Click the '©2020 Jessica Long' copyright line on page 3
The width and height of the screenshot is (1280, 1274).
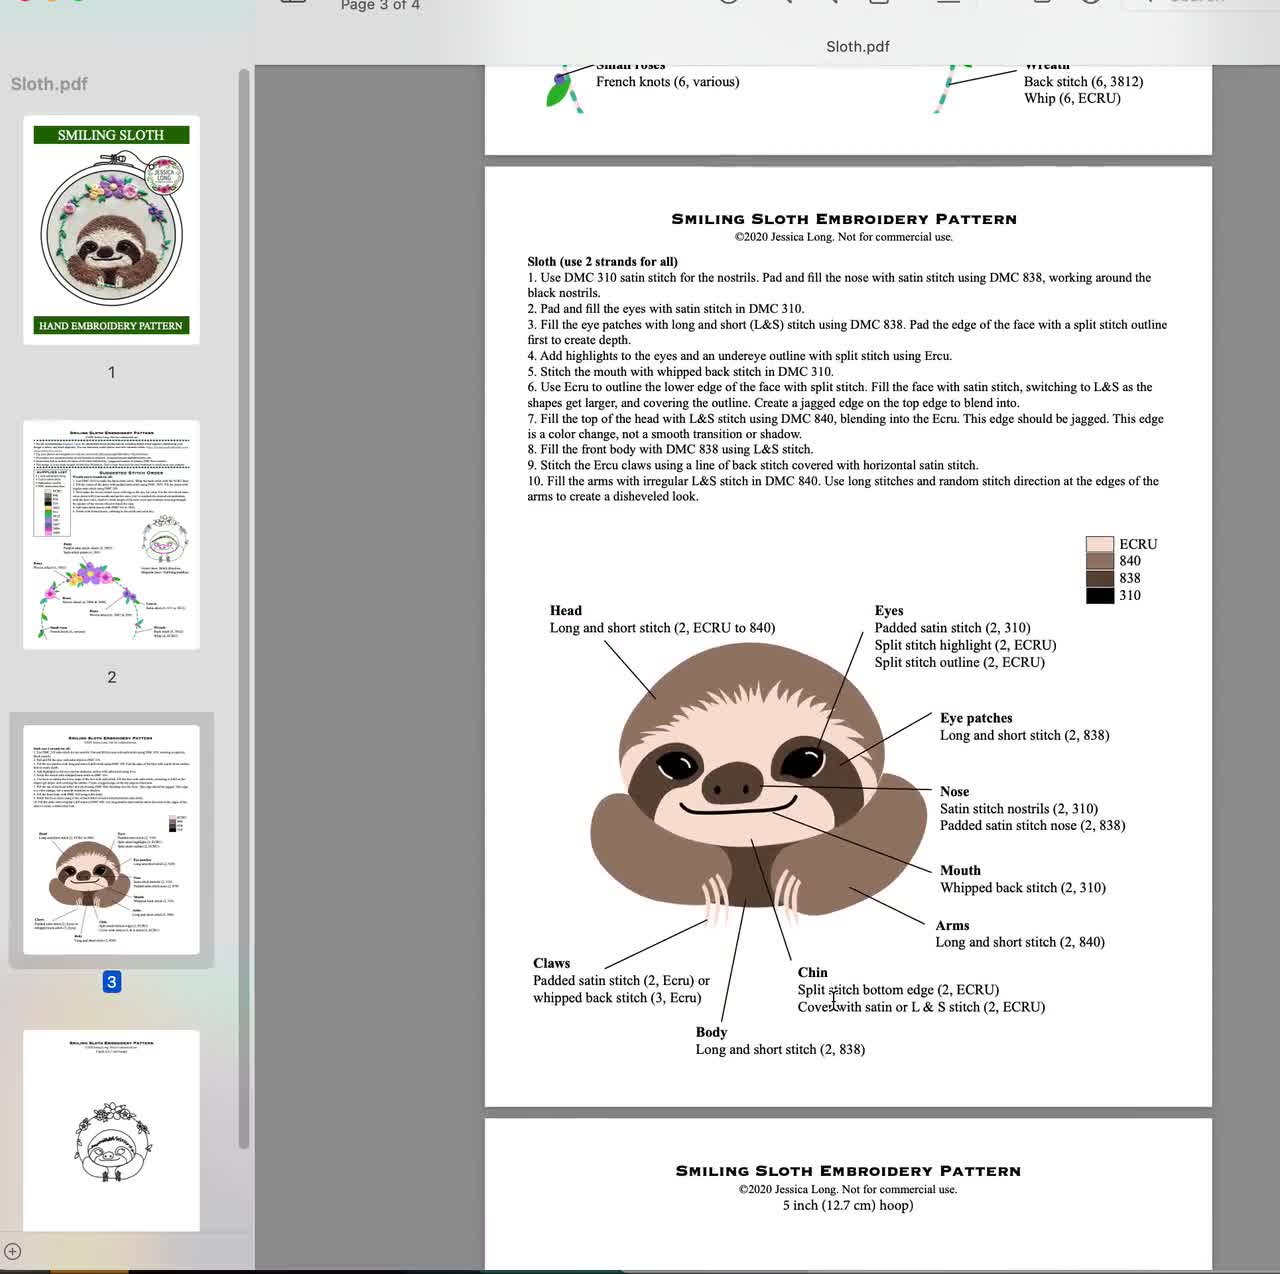[x=844, y=237]
